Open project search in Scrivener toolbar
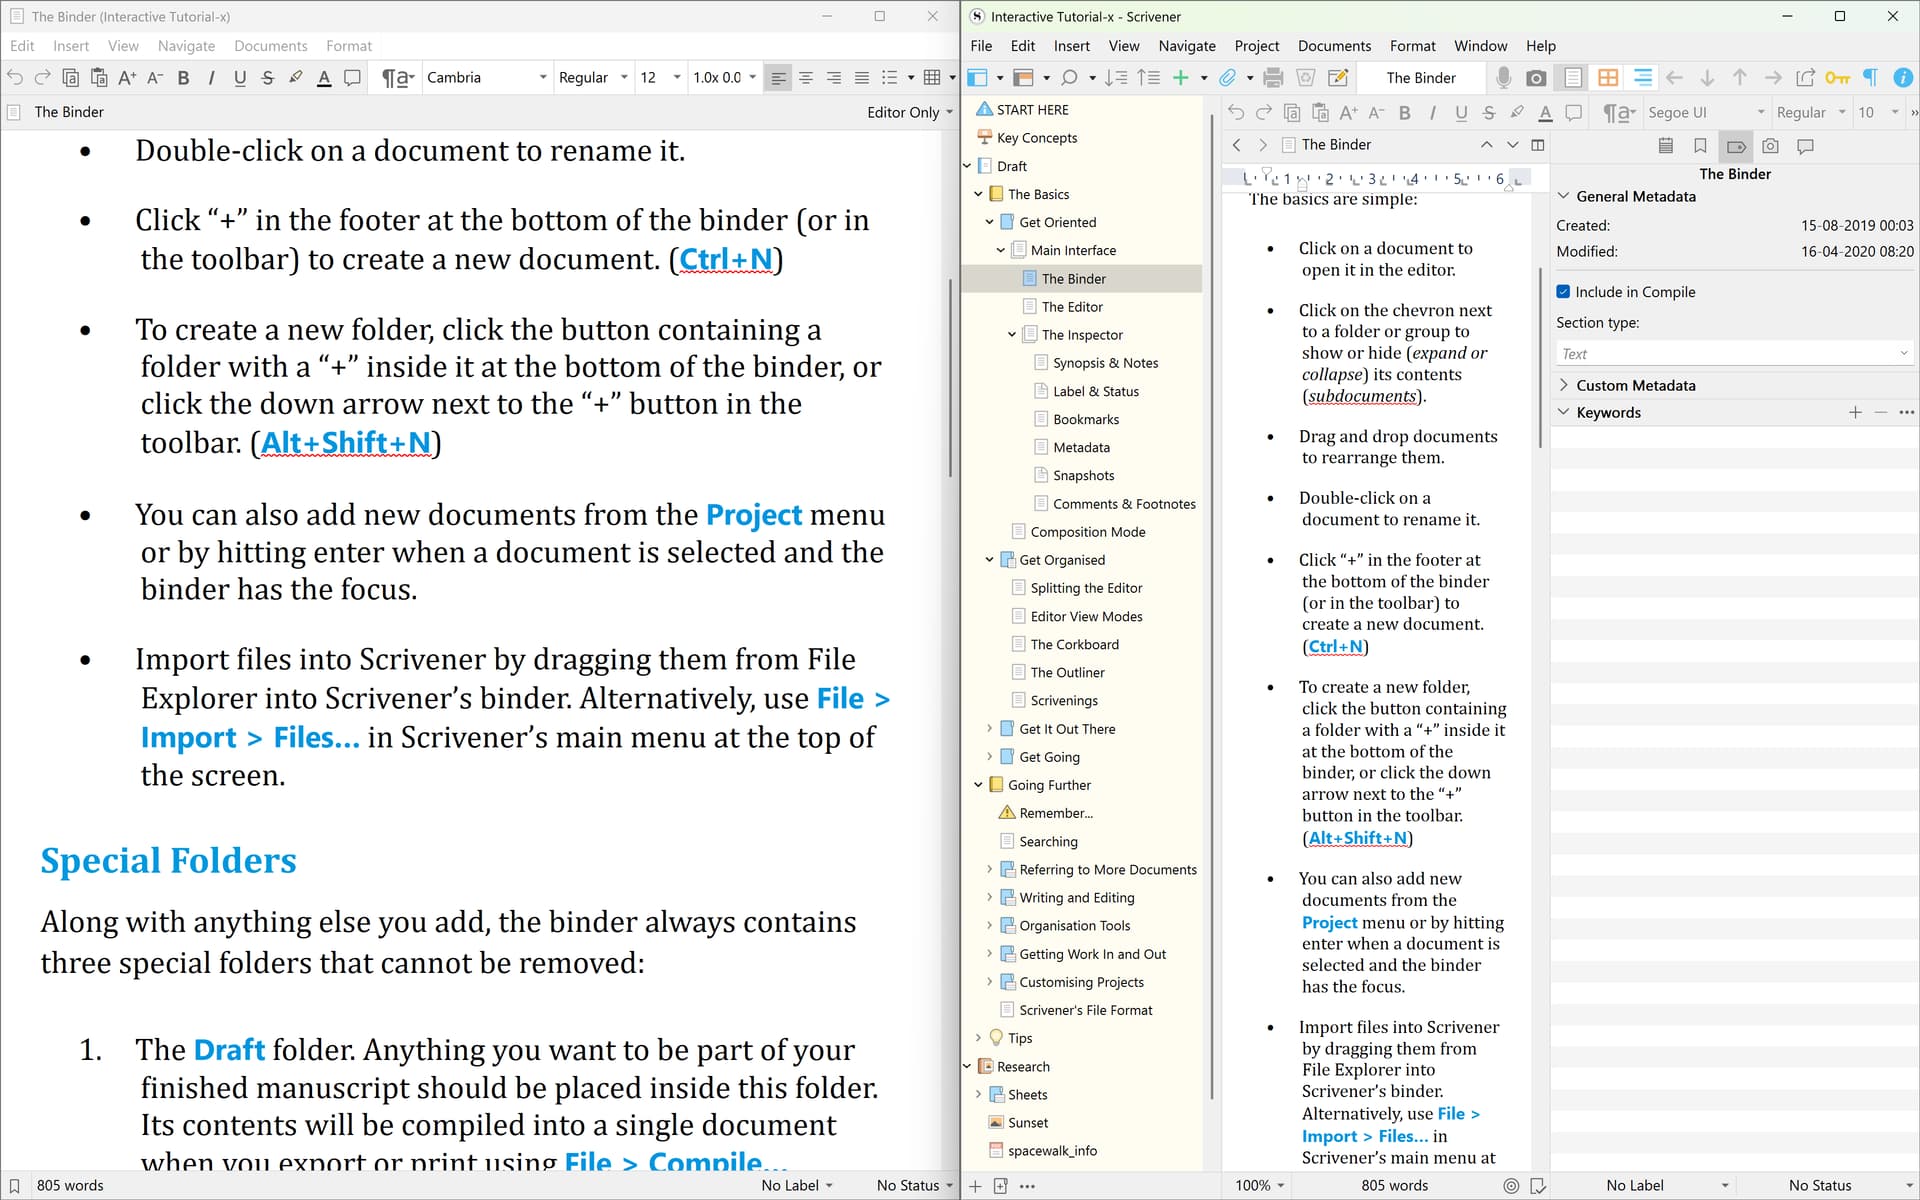1920x1200 pixels. click(x=1069, y=78)
